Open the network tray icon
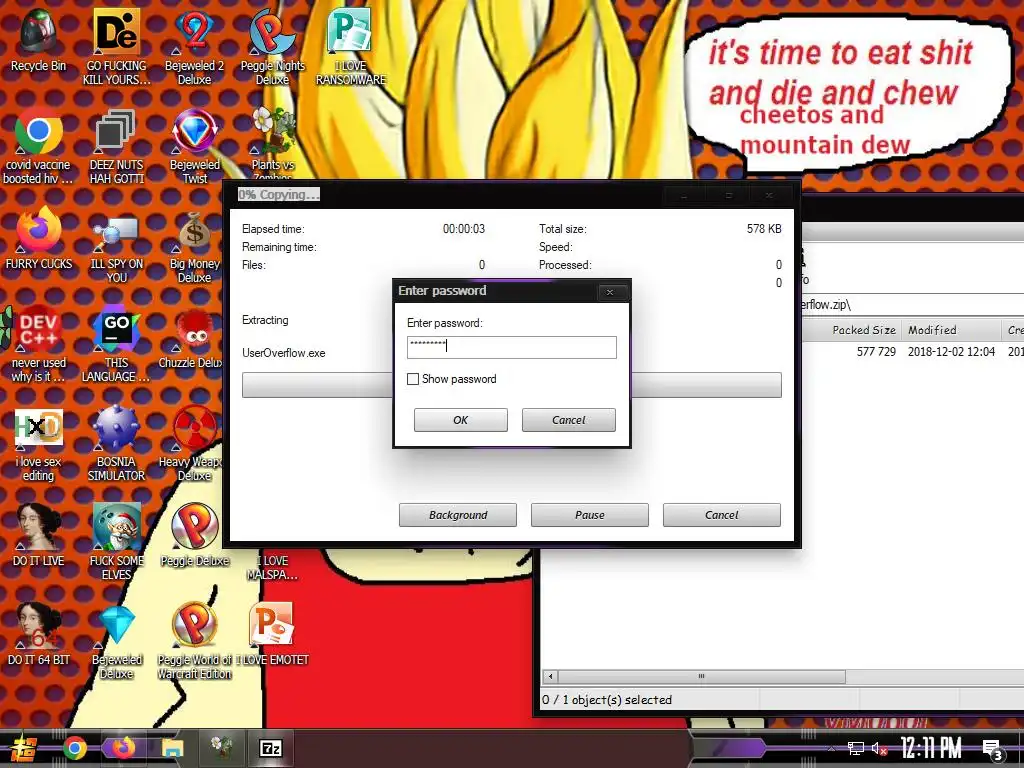 point(856,748)
